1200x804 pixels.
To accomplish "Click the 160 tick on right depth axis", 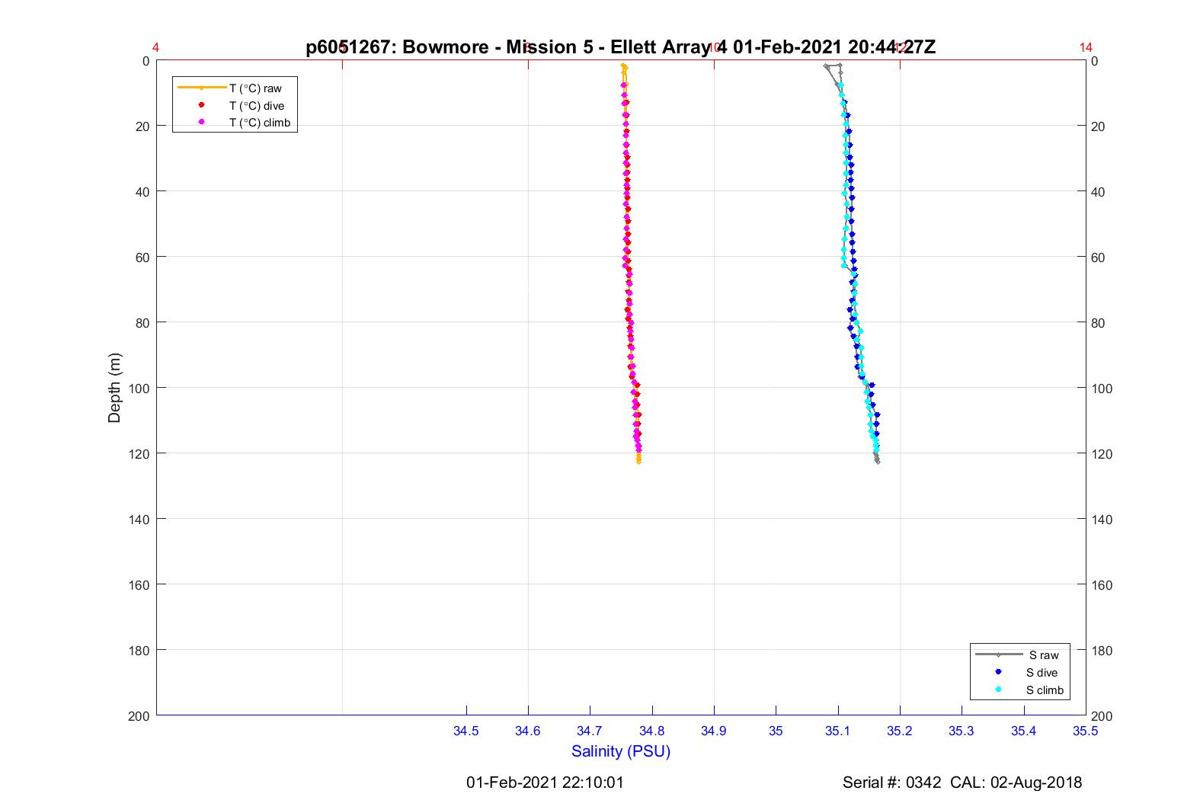I will (x=1102, y=585).
